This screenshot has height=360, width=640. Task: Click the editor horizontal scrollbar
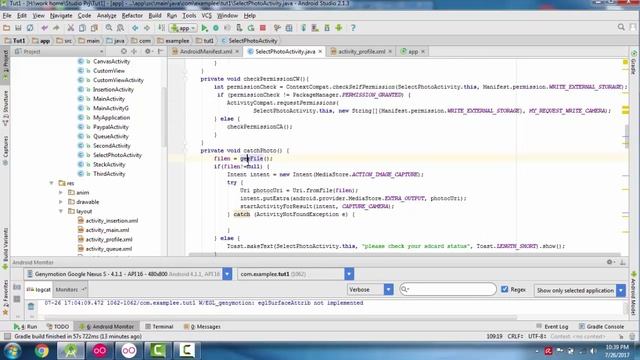(406, 254)
